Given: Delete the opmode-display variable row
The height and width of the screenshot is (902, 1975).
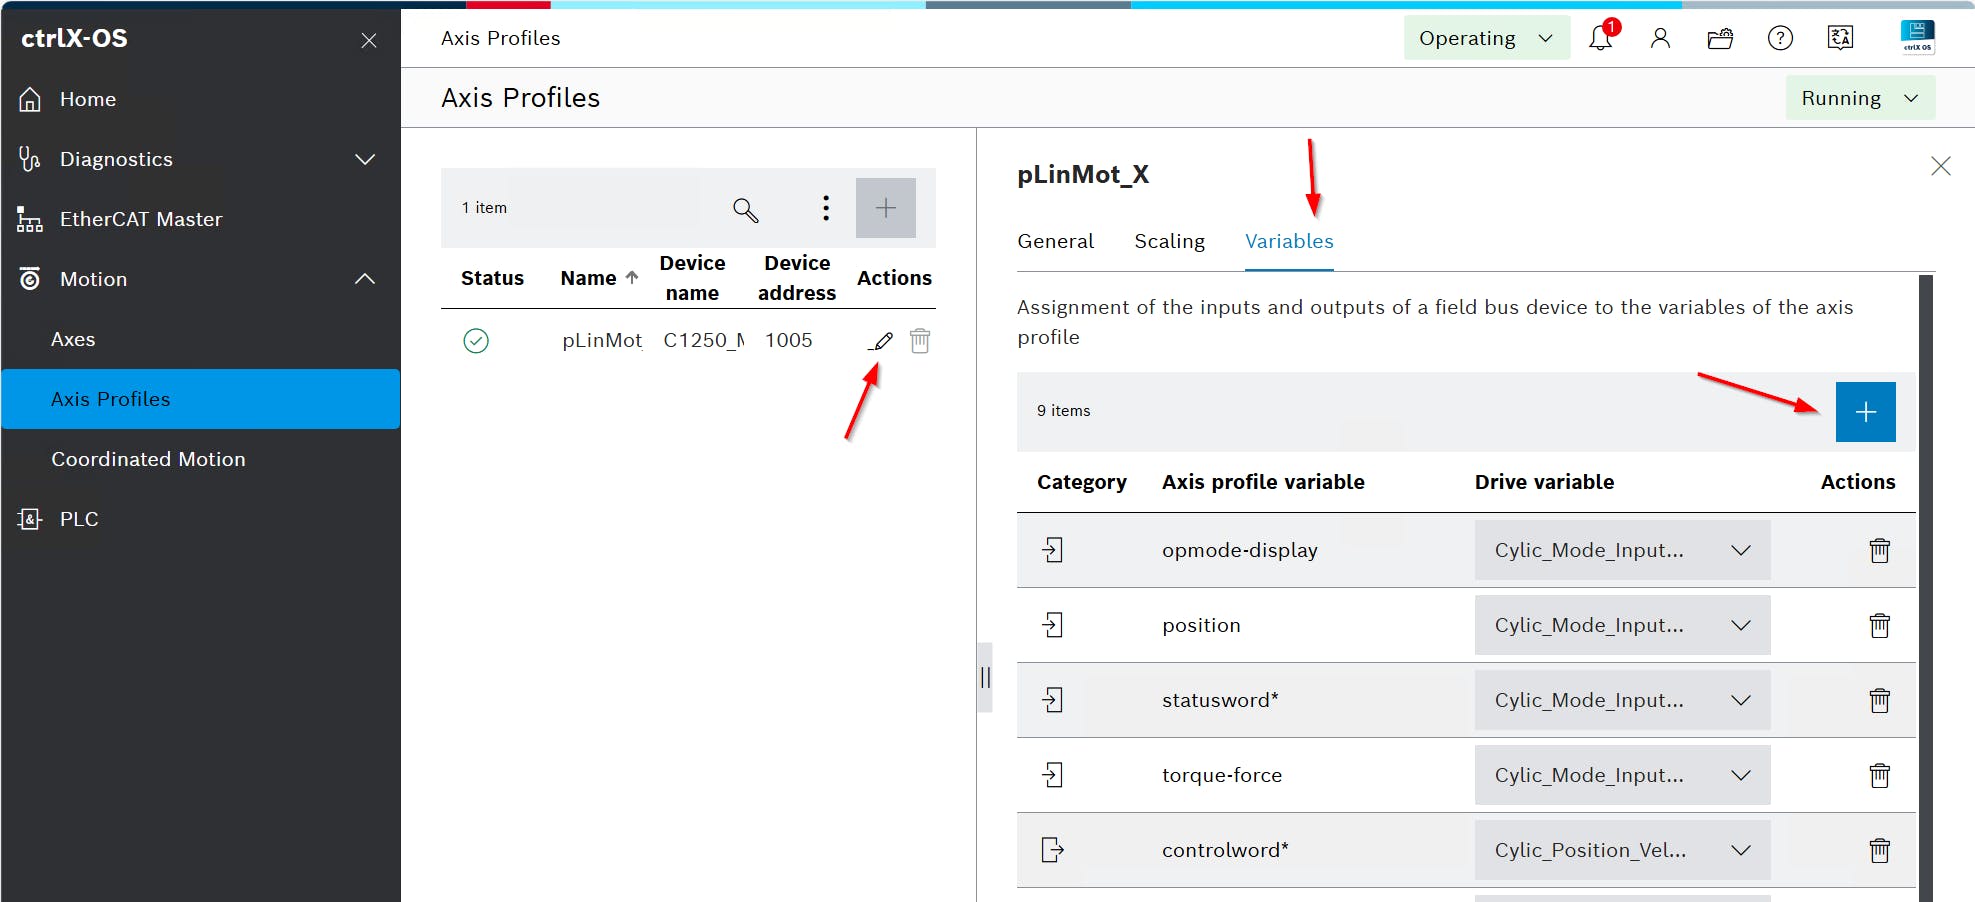Looking at the screenshot, I should tap(1879, 550).
